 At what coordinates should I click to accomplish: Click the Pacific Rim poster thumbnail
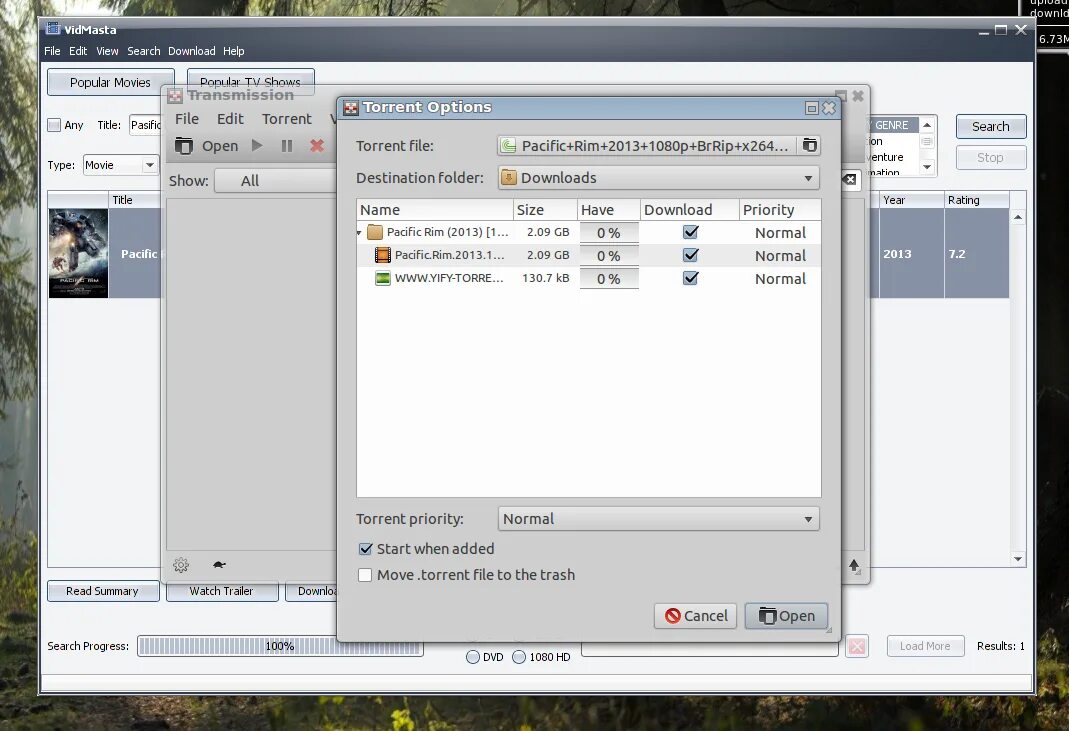78,253
